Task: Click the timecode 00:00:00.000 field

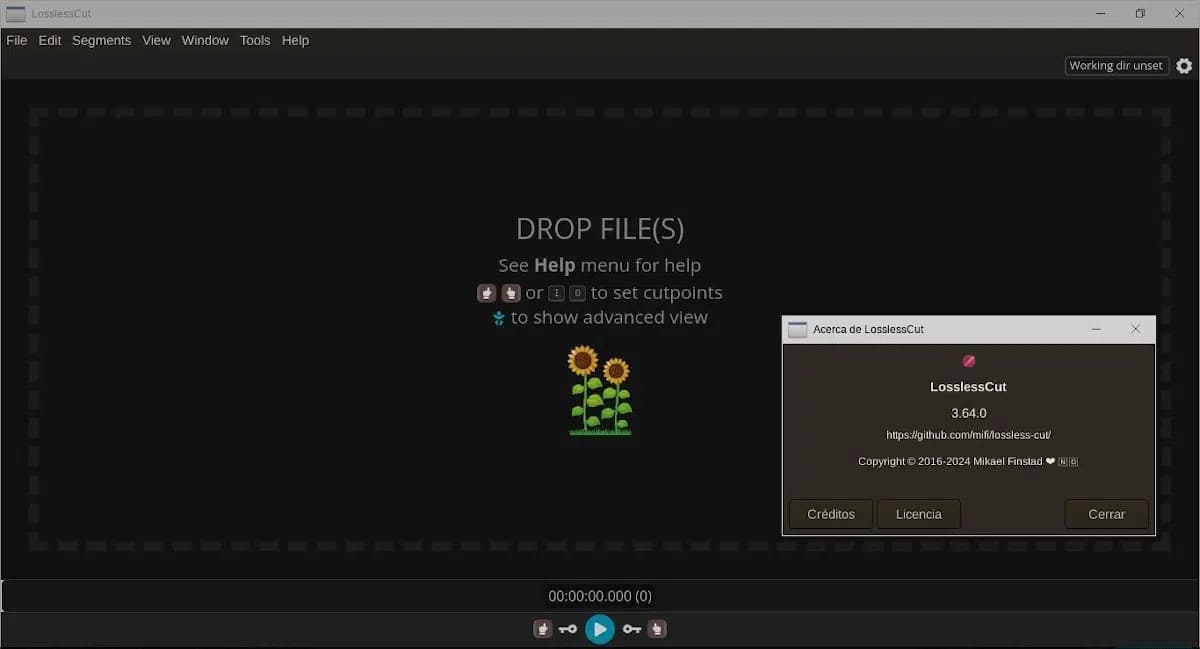Action: [x=599, y=596]
